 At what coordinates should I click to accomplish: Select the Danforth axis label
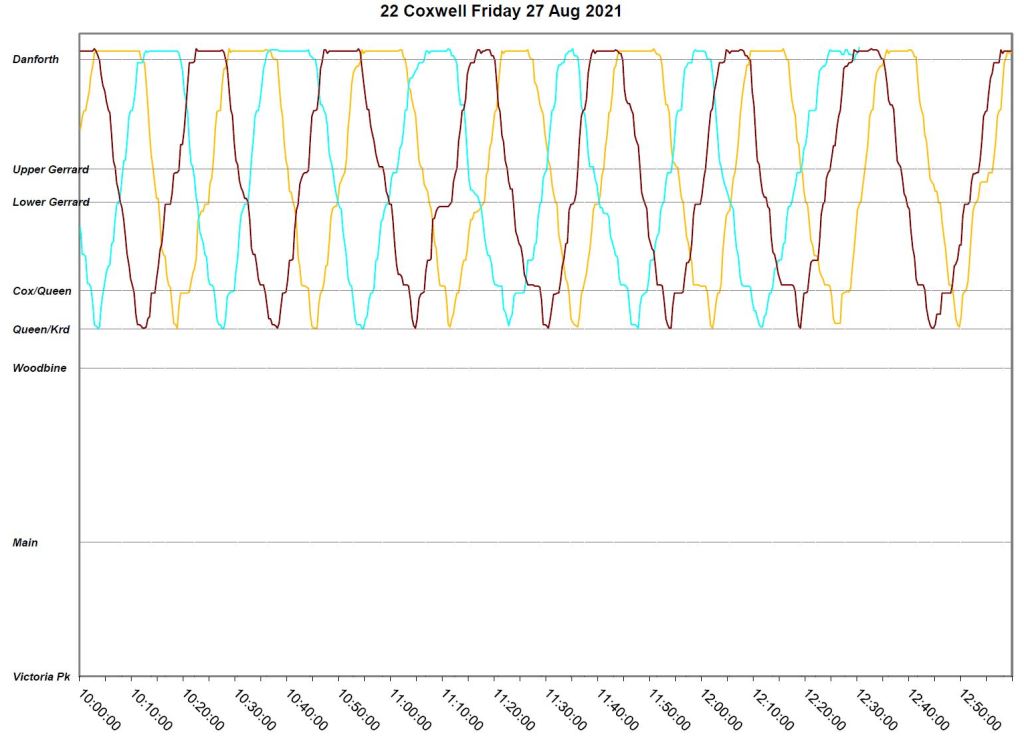click(36, 60)
